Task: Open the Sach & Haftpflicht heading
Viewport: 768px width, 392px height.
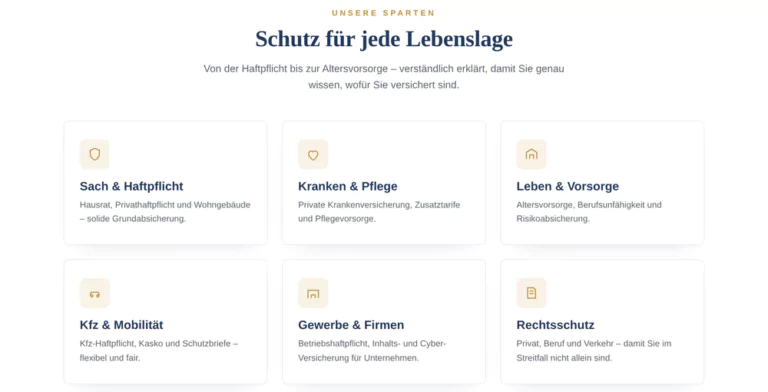Action: pos(131,186)
